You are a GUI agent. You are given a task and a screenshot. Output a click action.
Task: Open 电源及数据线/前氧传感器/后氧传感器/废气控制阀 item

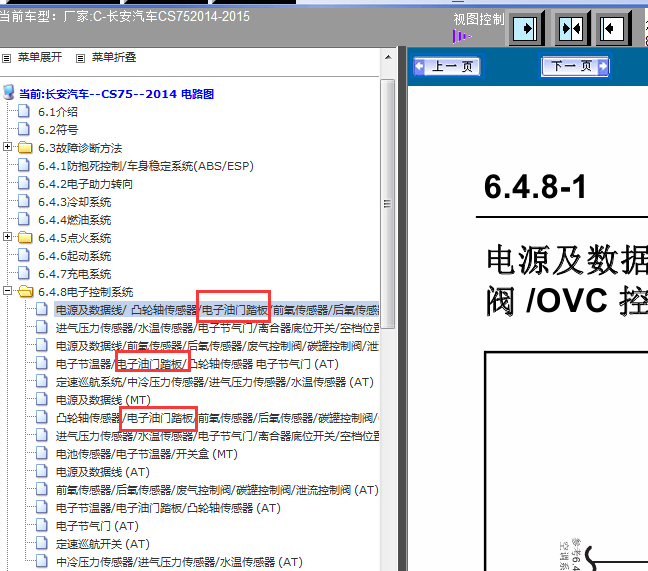tap(217, 346)
